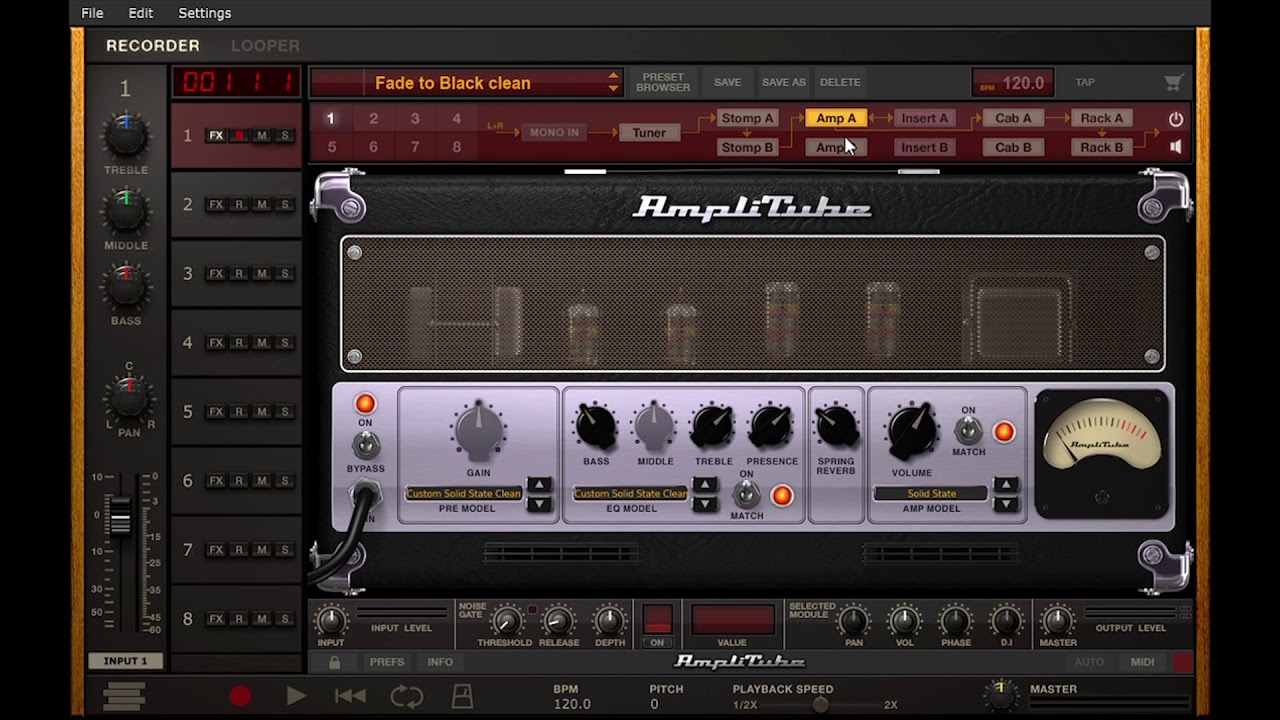
Task: Toggle the signal chain power icon
Action: pyautogui.click(x=1176, y=119)
